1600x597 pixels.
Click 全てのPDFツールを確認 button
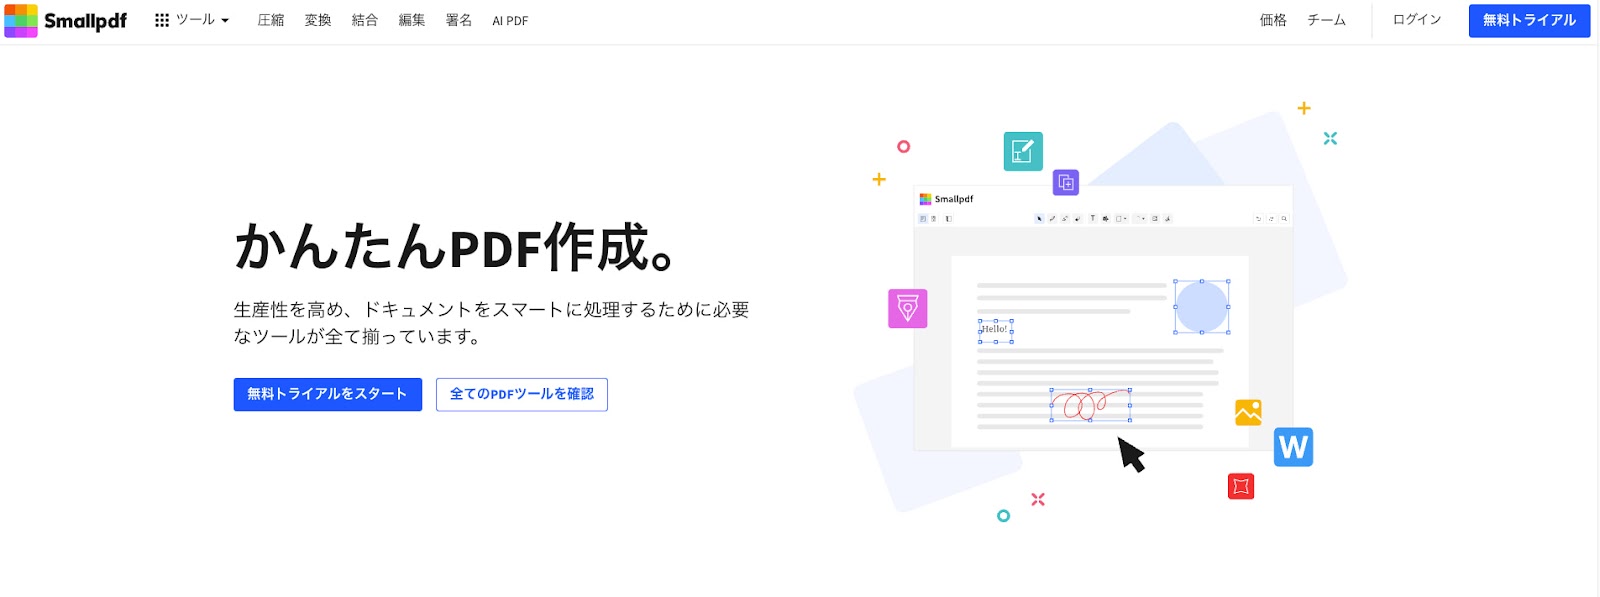click(522, 394)
